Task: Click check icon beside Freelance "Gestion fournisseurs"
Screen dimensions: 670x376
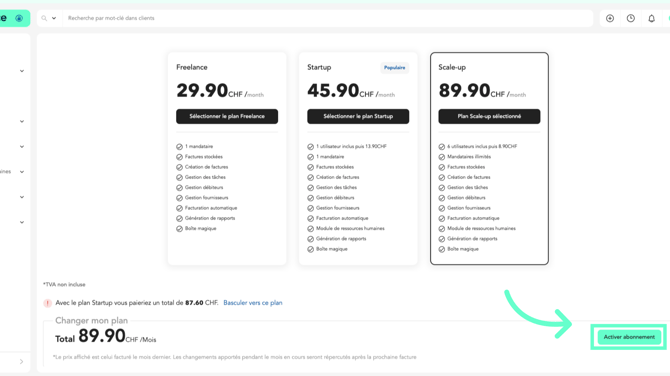Action: click(179, 198)
